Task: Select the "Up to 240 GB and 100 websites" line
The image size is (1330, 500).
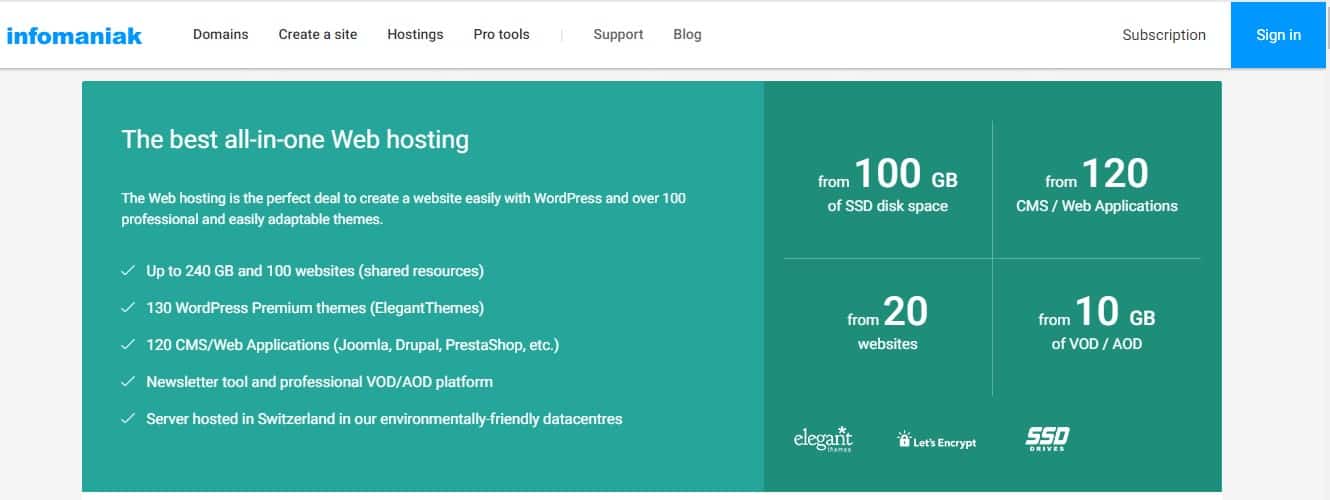Action: tap(315, 271)
